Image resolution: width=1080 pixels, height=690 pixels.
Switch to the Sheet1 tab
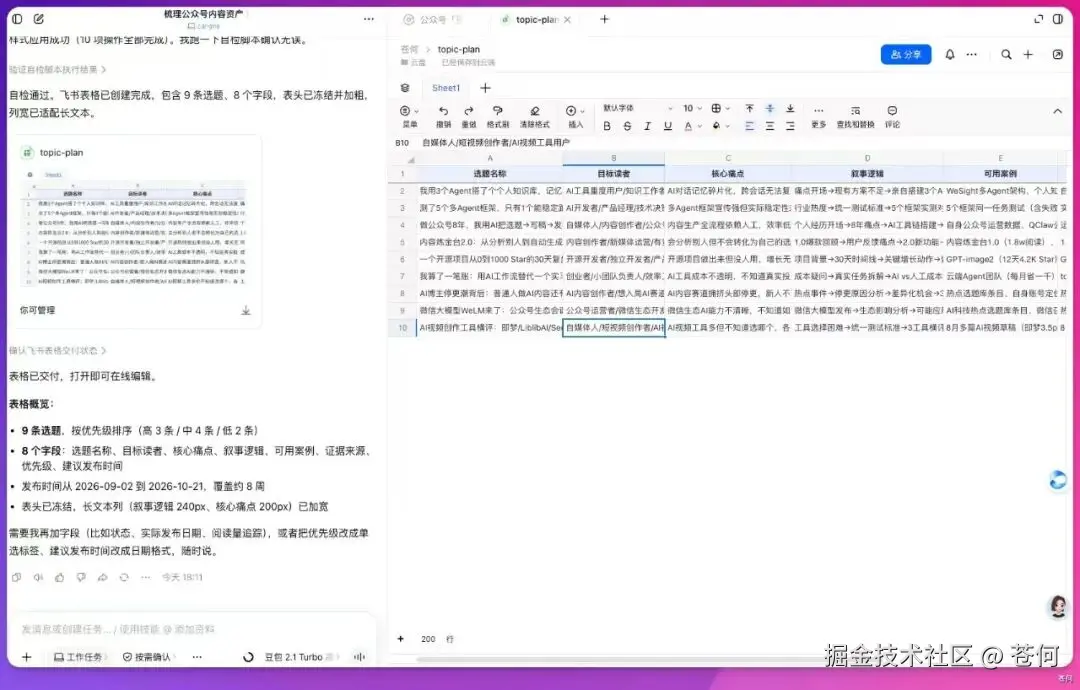[x=446, y=88]
